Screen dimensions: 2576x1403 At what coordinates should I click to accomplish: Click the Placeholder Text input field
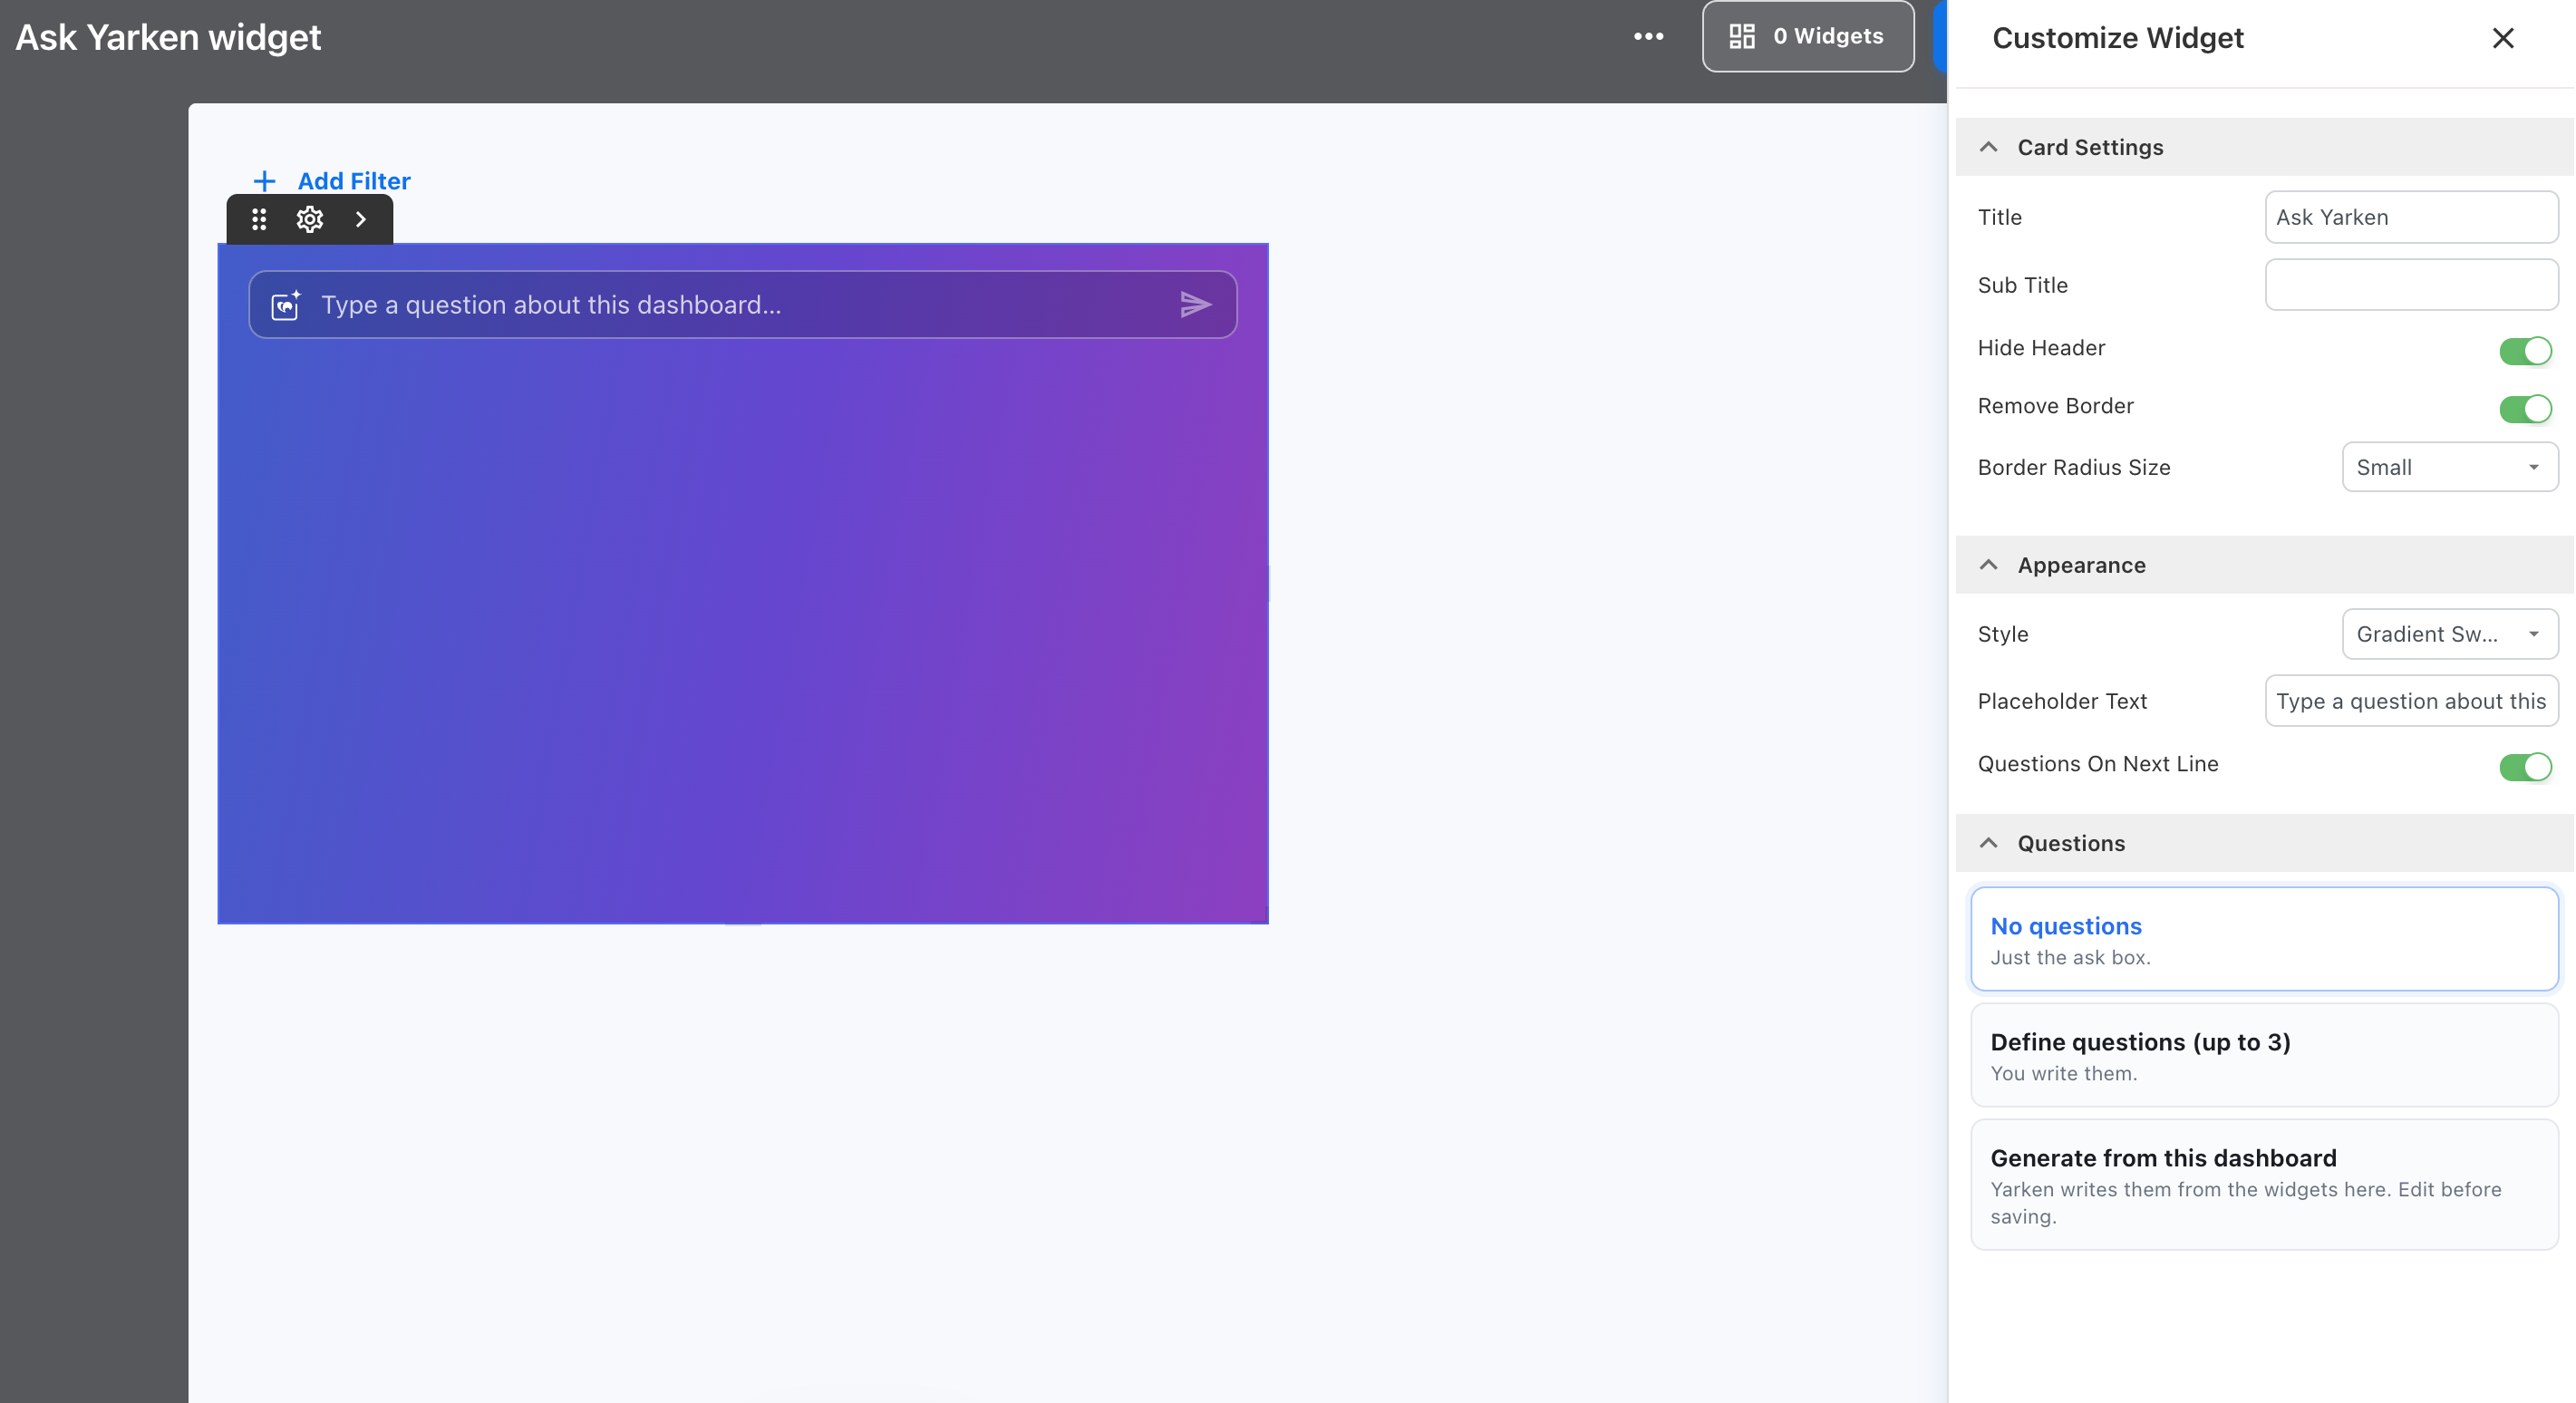pyautogui.click(x=2411, y=701)
